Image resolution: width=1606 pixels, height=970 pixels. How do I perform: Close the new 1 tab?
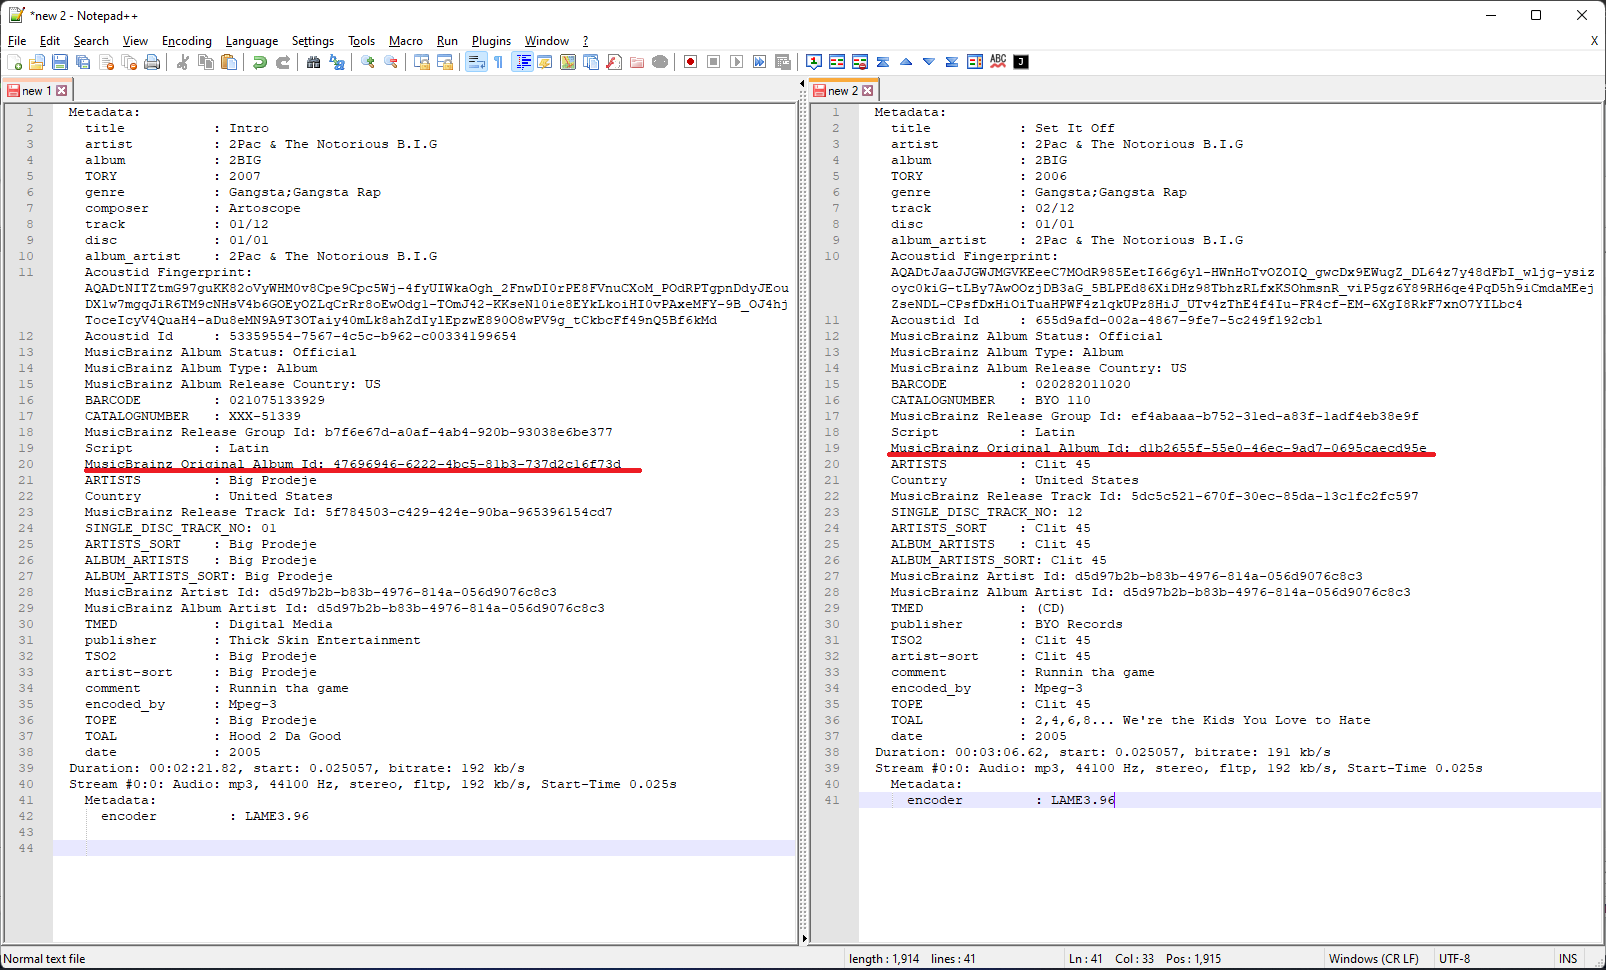point(62,91)
